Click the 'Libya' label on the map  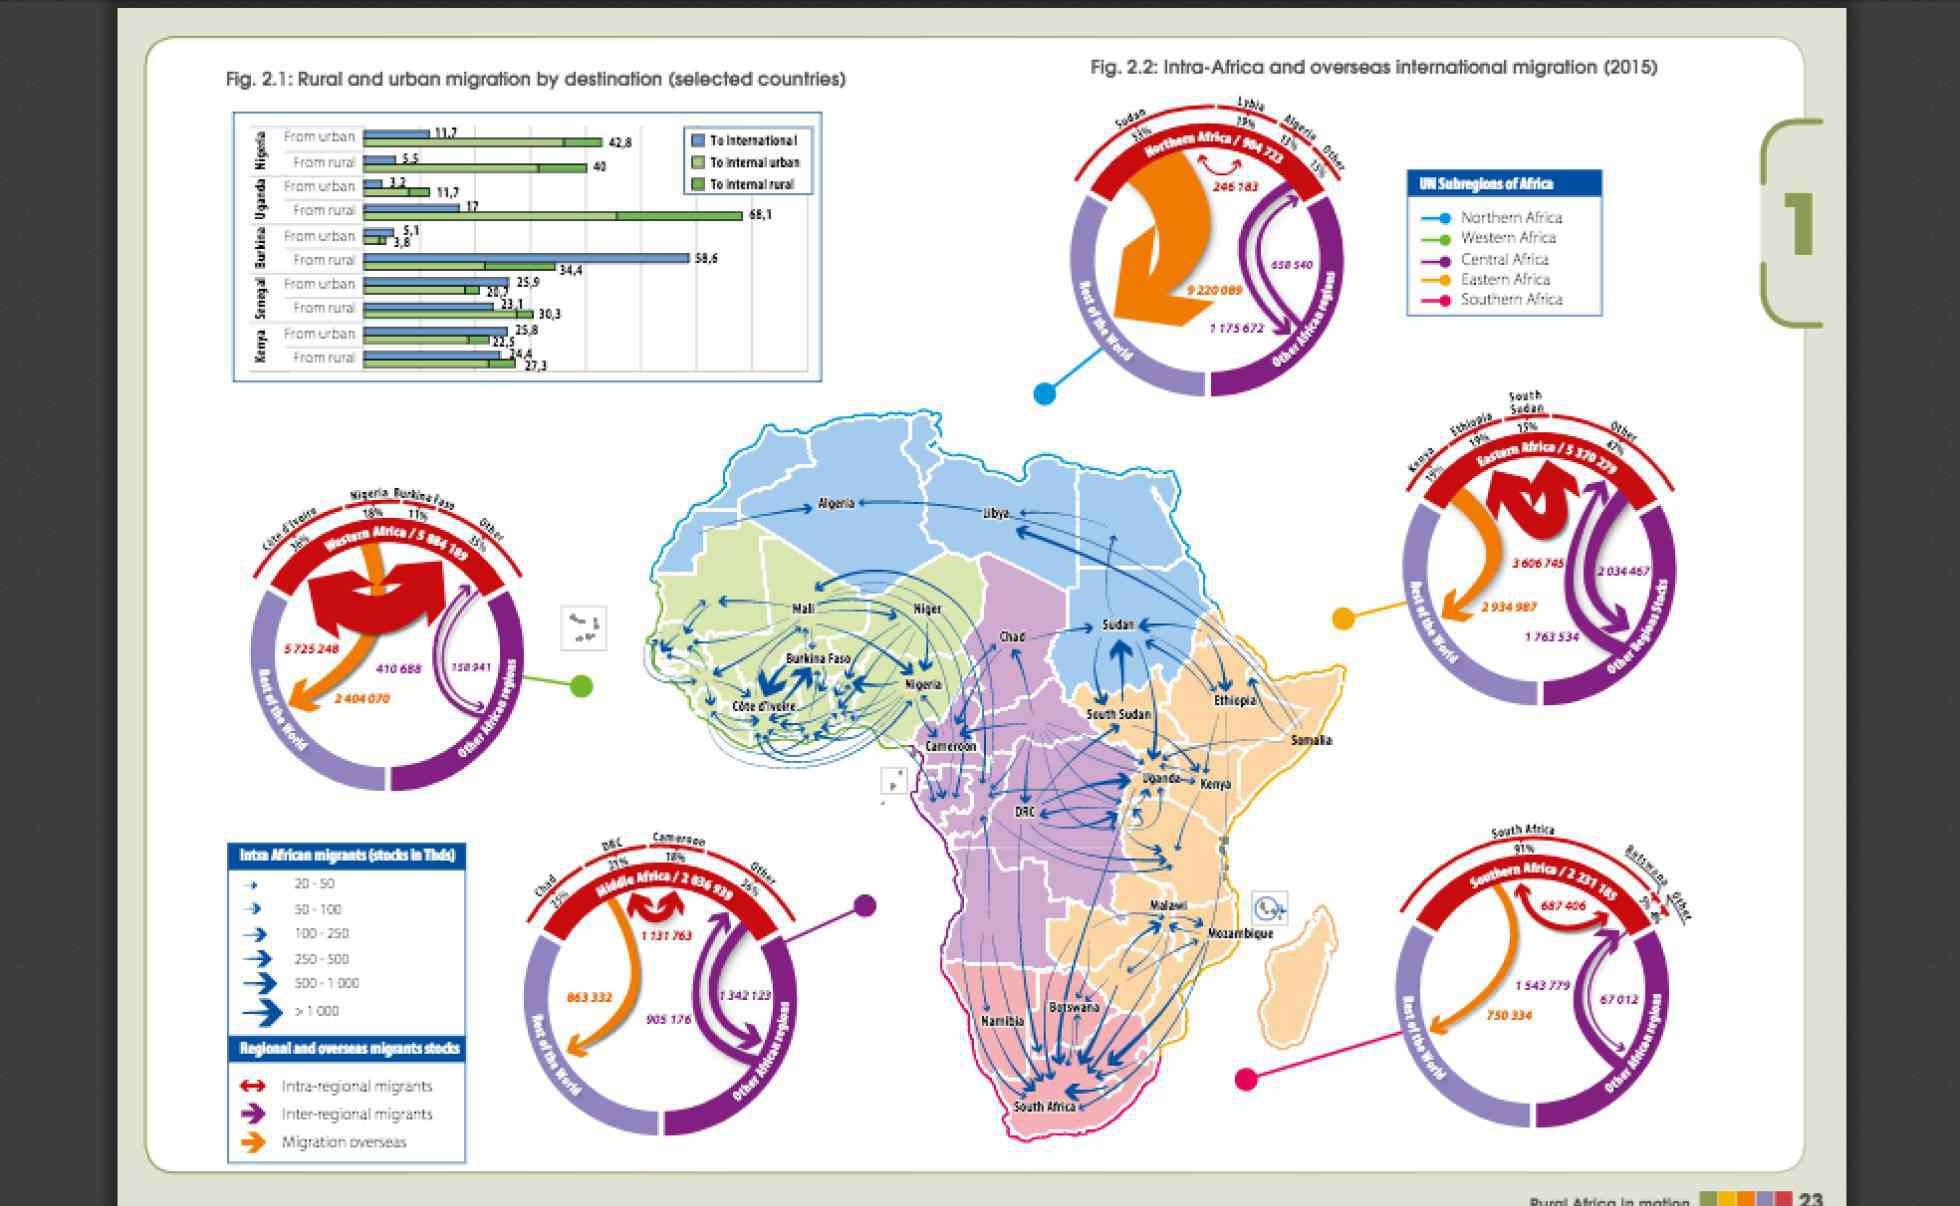[x=996, y=513]
